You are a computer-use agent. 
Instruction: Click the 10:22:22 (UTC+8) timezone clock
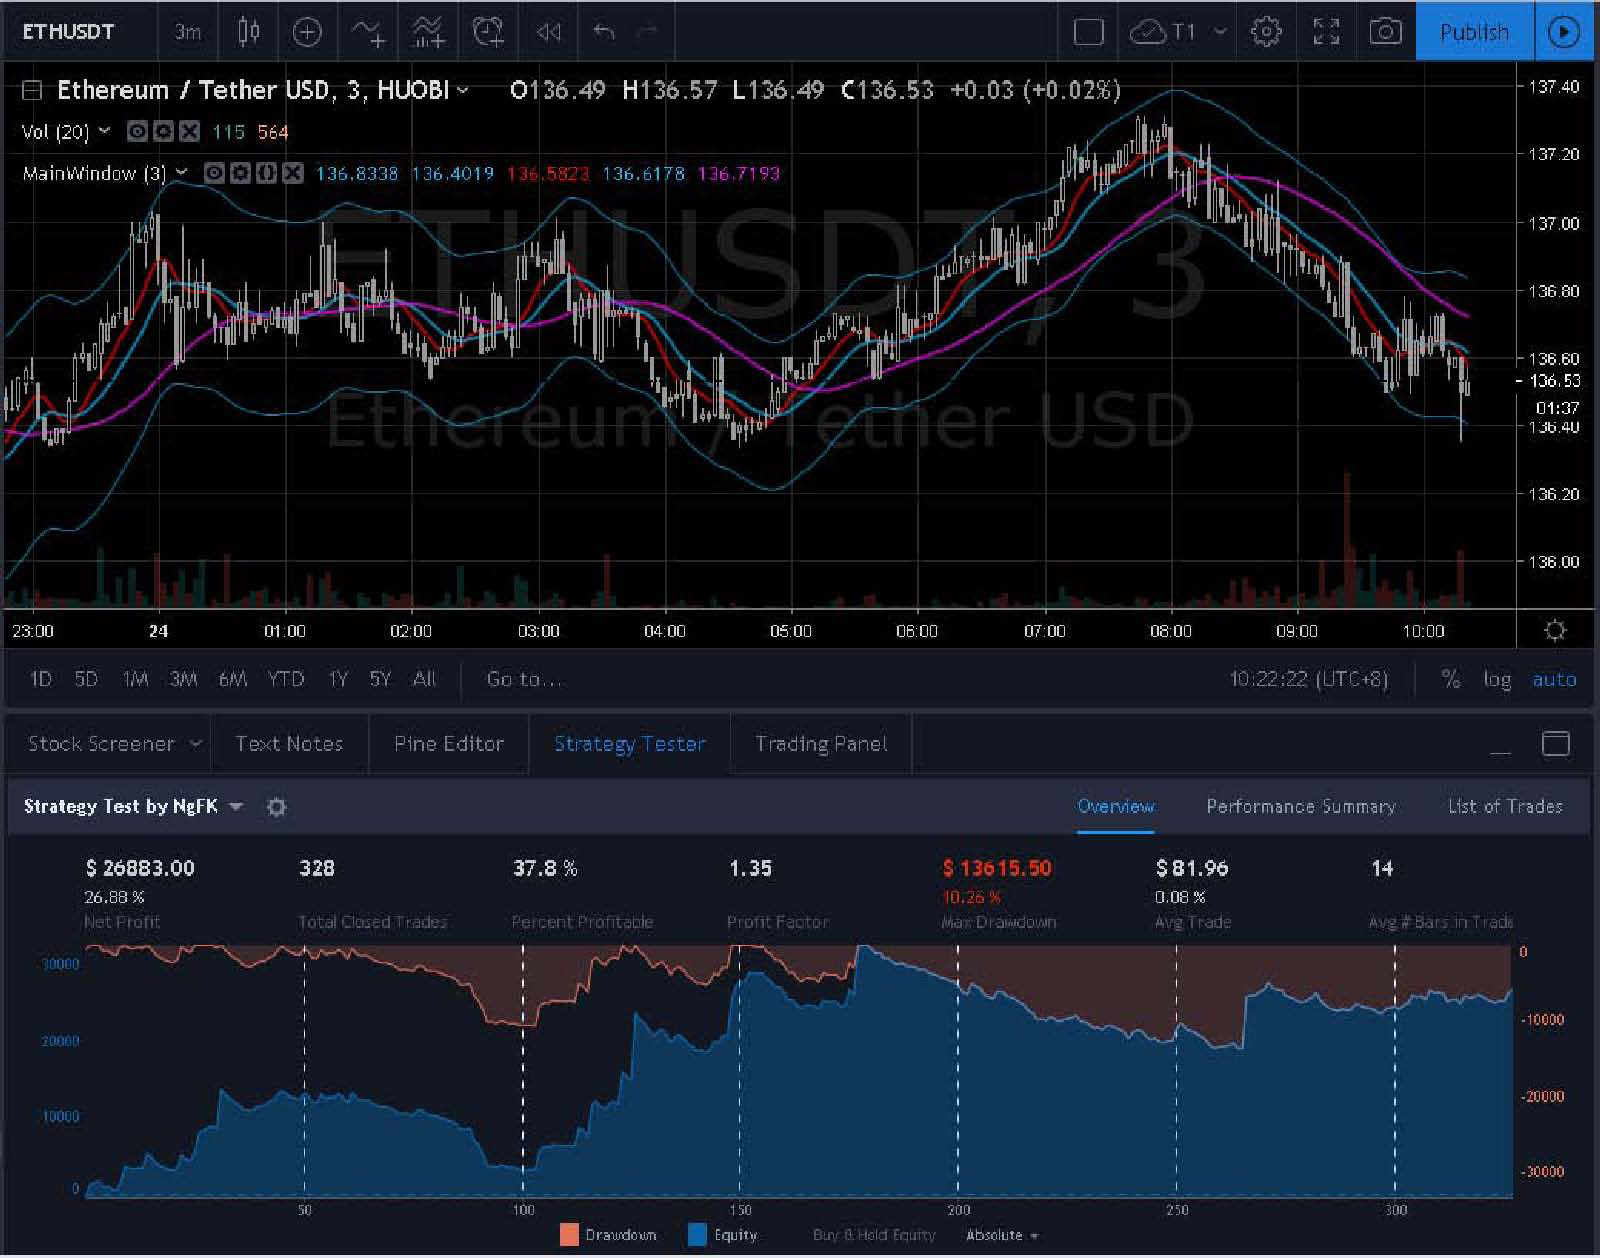1309,679
